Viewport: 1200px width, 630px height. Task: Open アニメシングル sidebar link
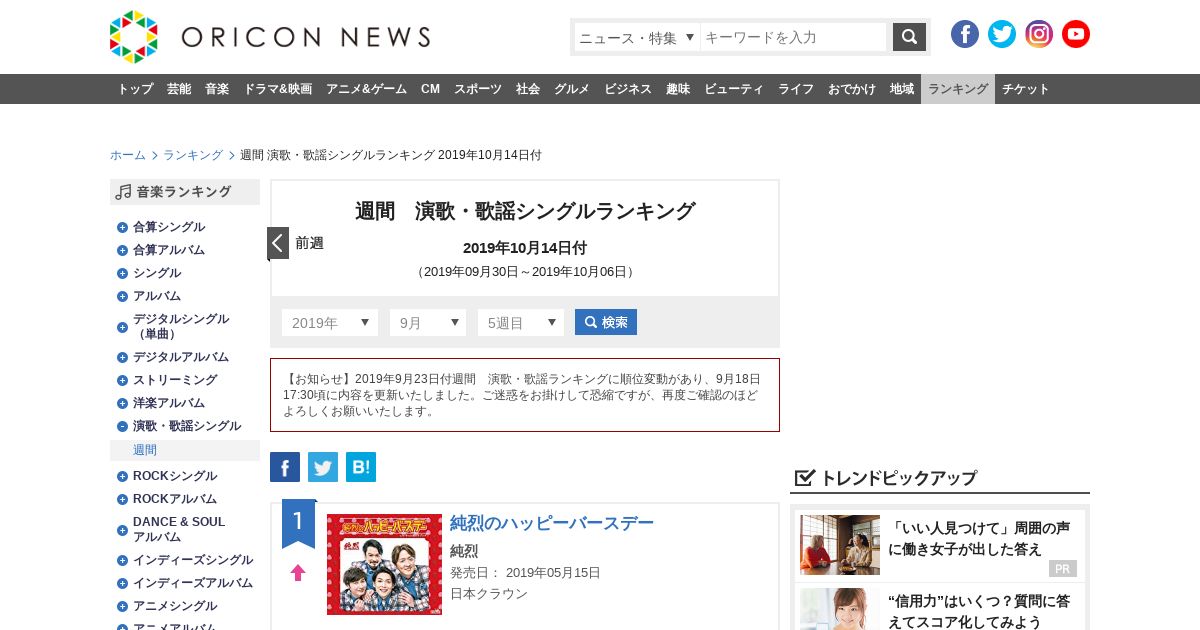point(175,606)
